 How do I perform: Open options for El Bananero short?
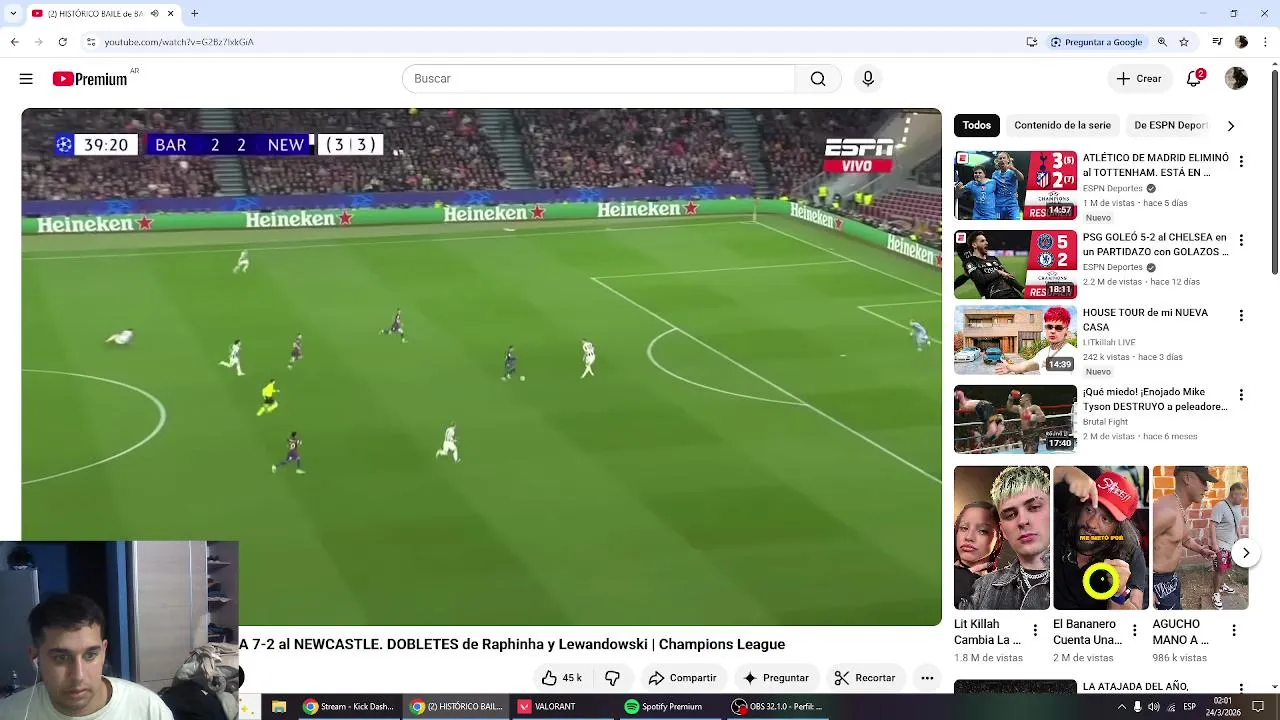click(1134, 630)
